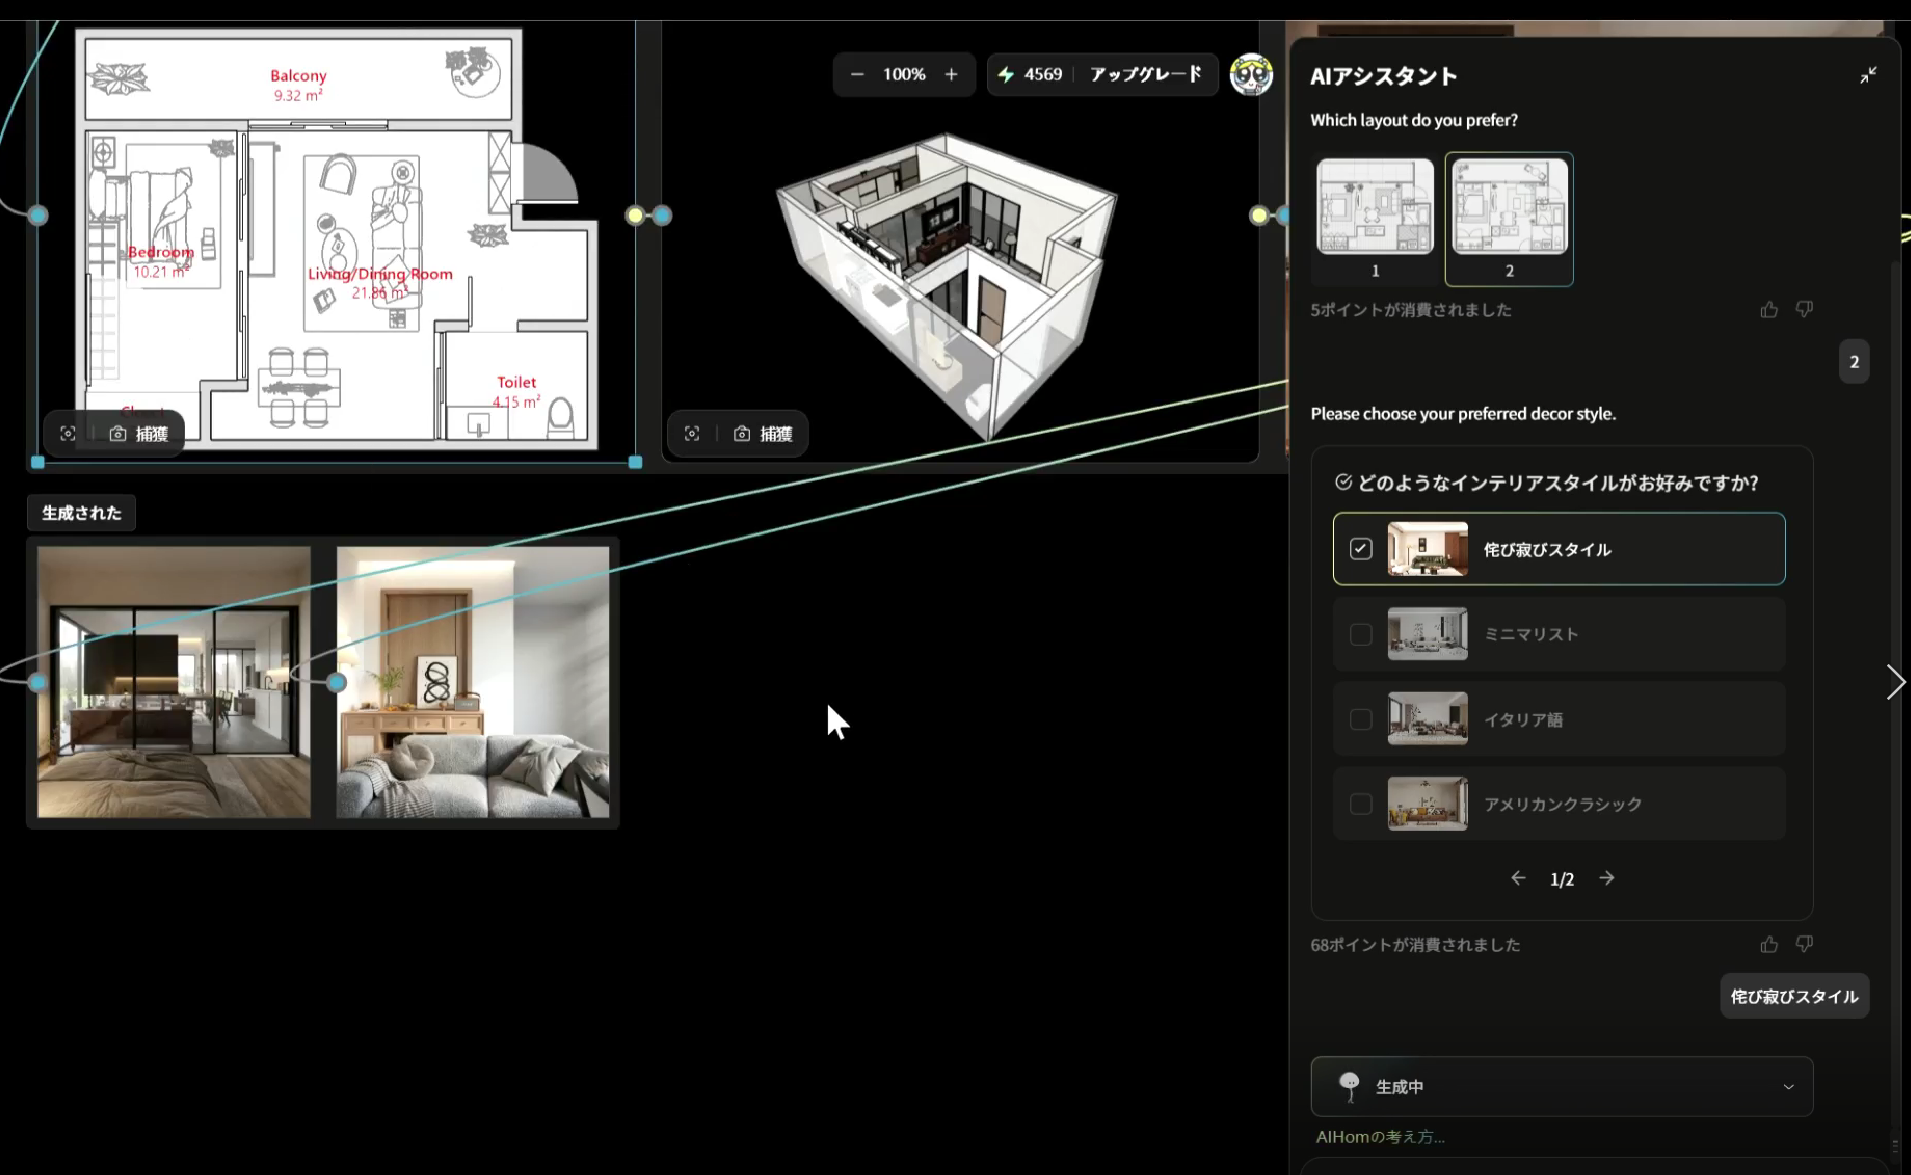Click the 侘び寂びスタイル preview thumbnail
Viewport: 1911px width, 1175px height.
point(1428,549)
